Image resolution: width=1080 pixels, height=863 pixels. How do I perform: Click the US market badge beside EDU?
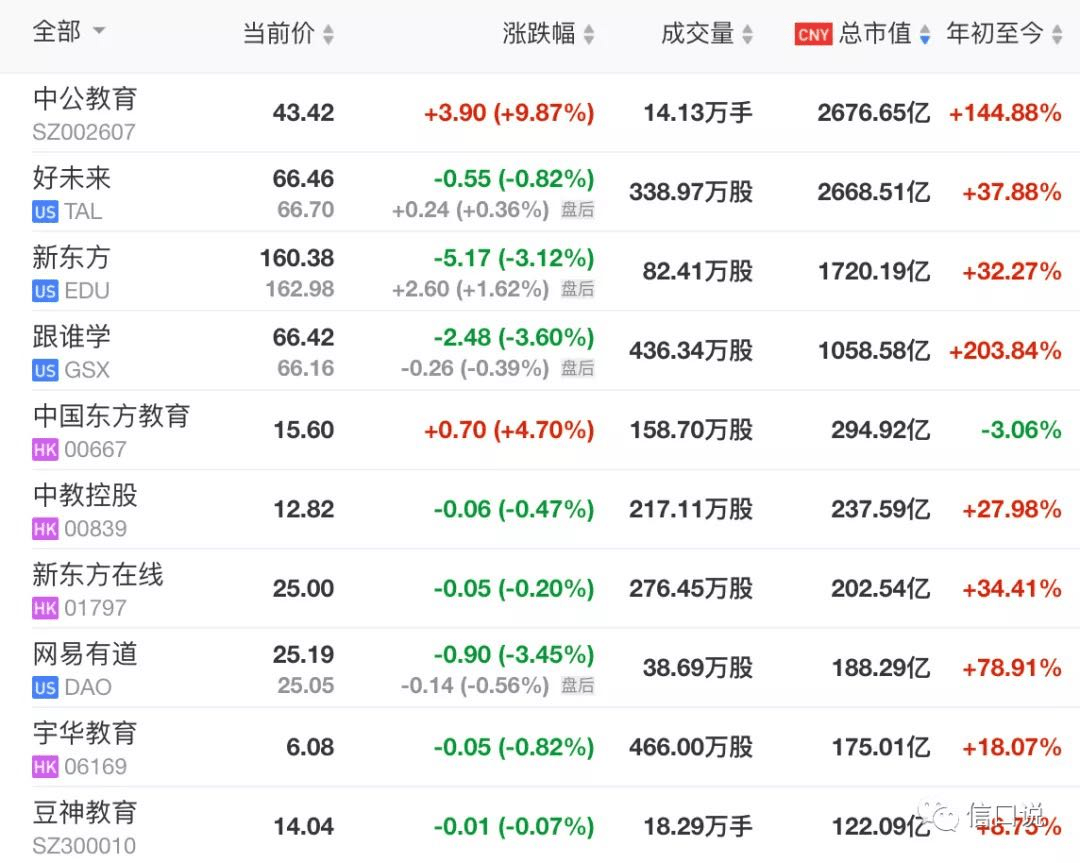pyautogui.click(x=44, y=291)
